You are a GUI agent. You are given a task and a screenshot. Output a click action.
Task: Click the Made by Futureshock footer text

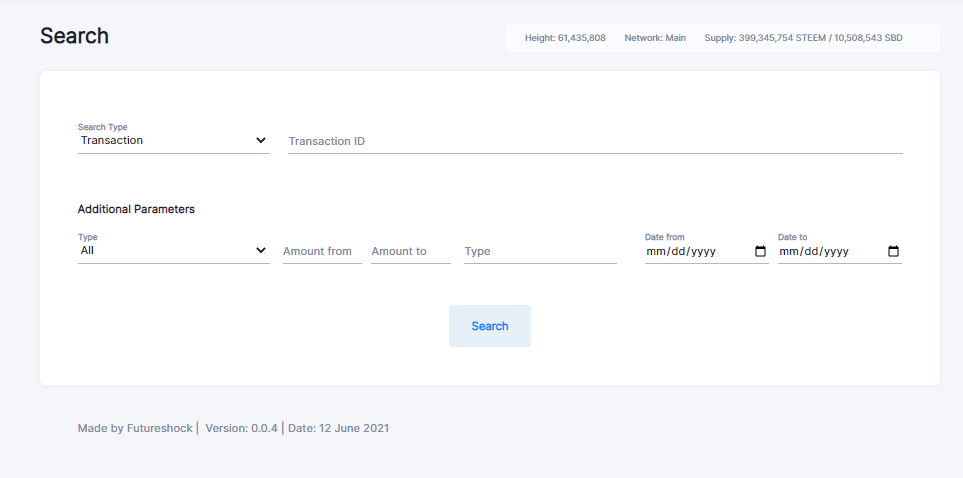135,428
